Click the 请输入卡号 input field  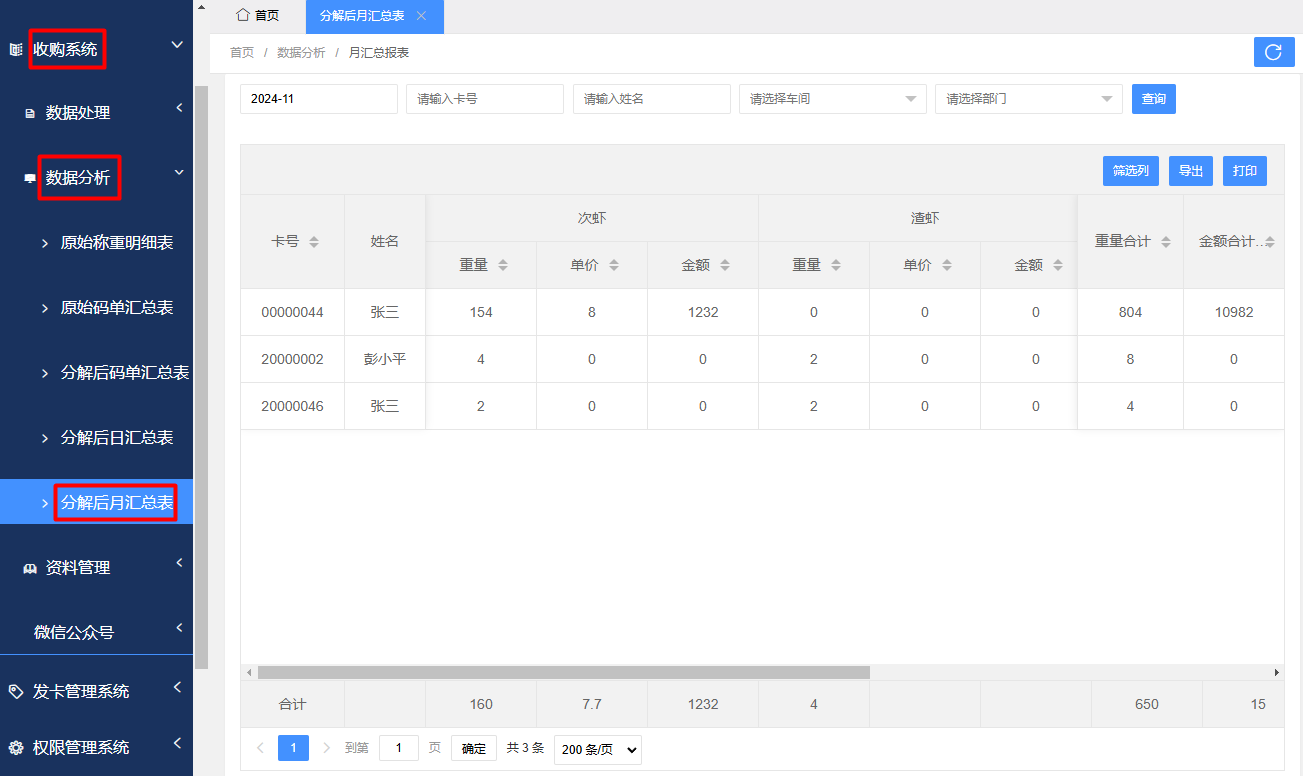point(485,99)
